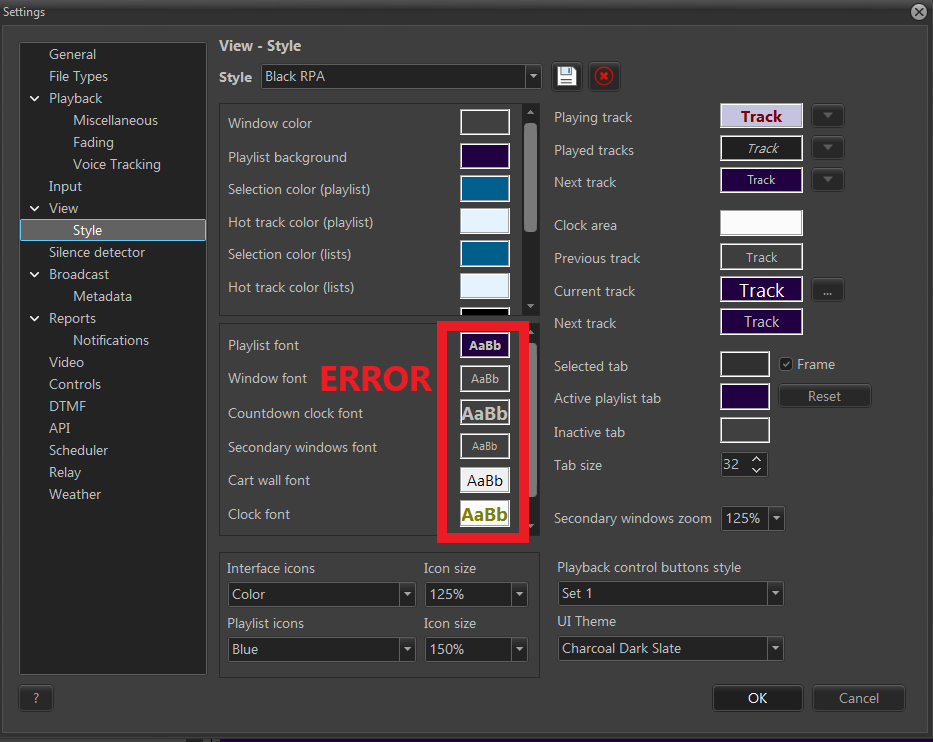Click the Reset button
This screenshot has width=933, height=742.
tap(824, 396)
